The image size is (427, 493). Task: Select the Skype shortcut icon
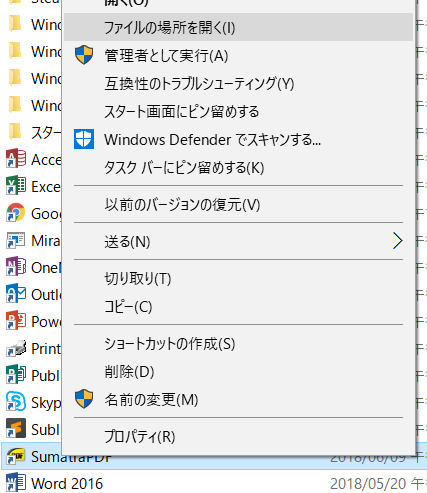point(16,402)
